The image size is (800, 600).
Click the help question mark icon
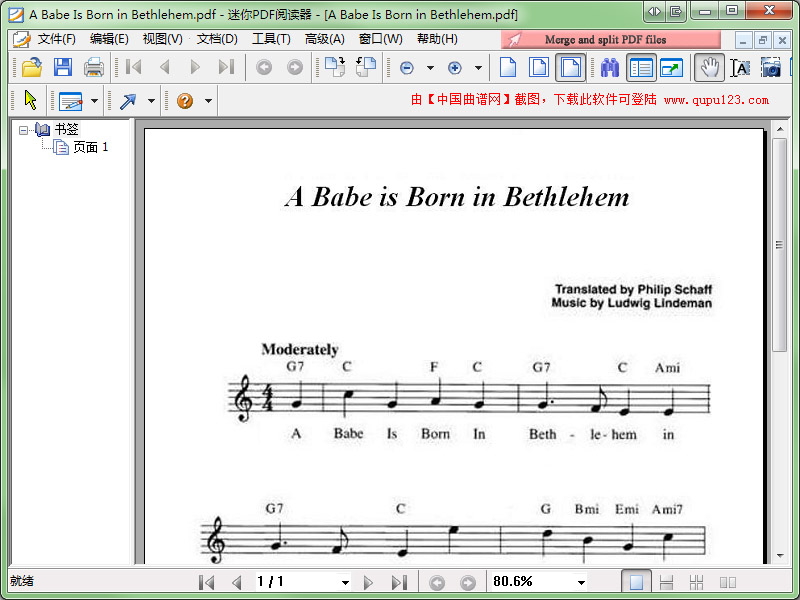(x=185, y=101)
